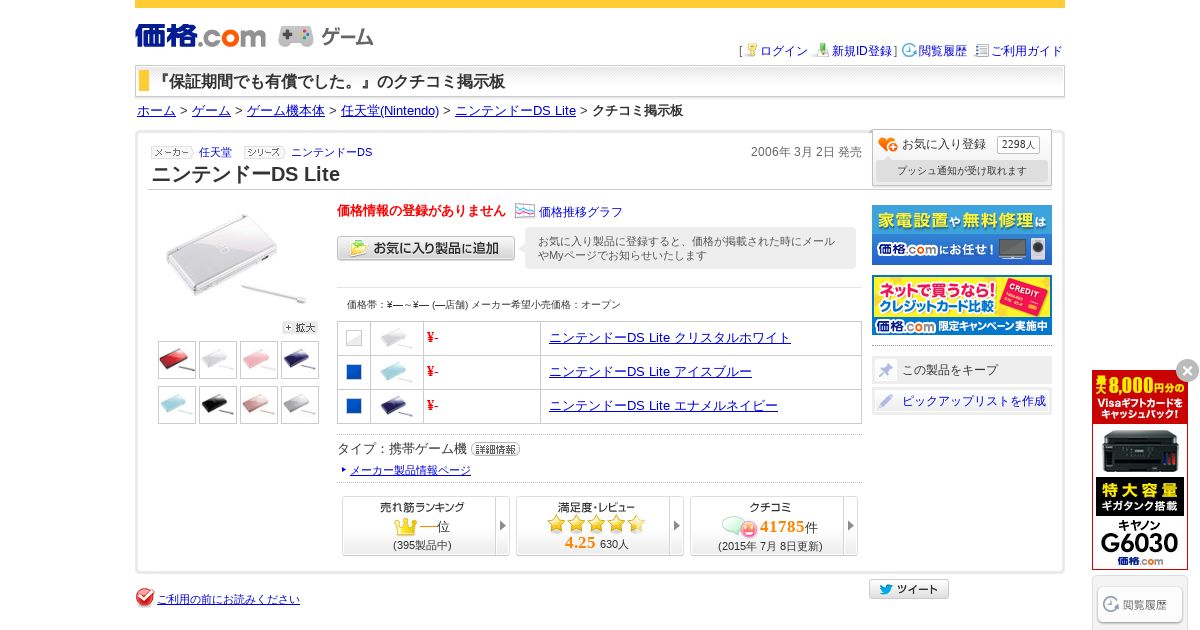Click お気に入り製品に追加 button
The height and width of the screenshot is (630, 1200).
(426, 248)
